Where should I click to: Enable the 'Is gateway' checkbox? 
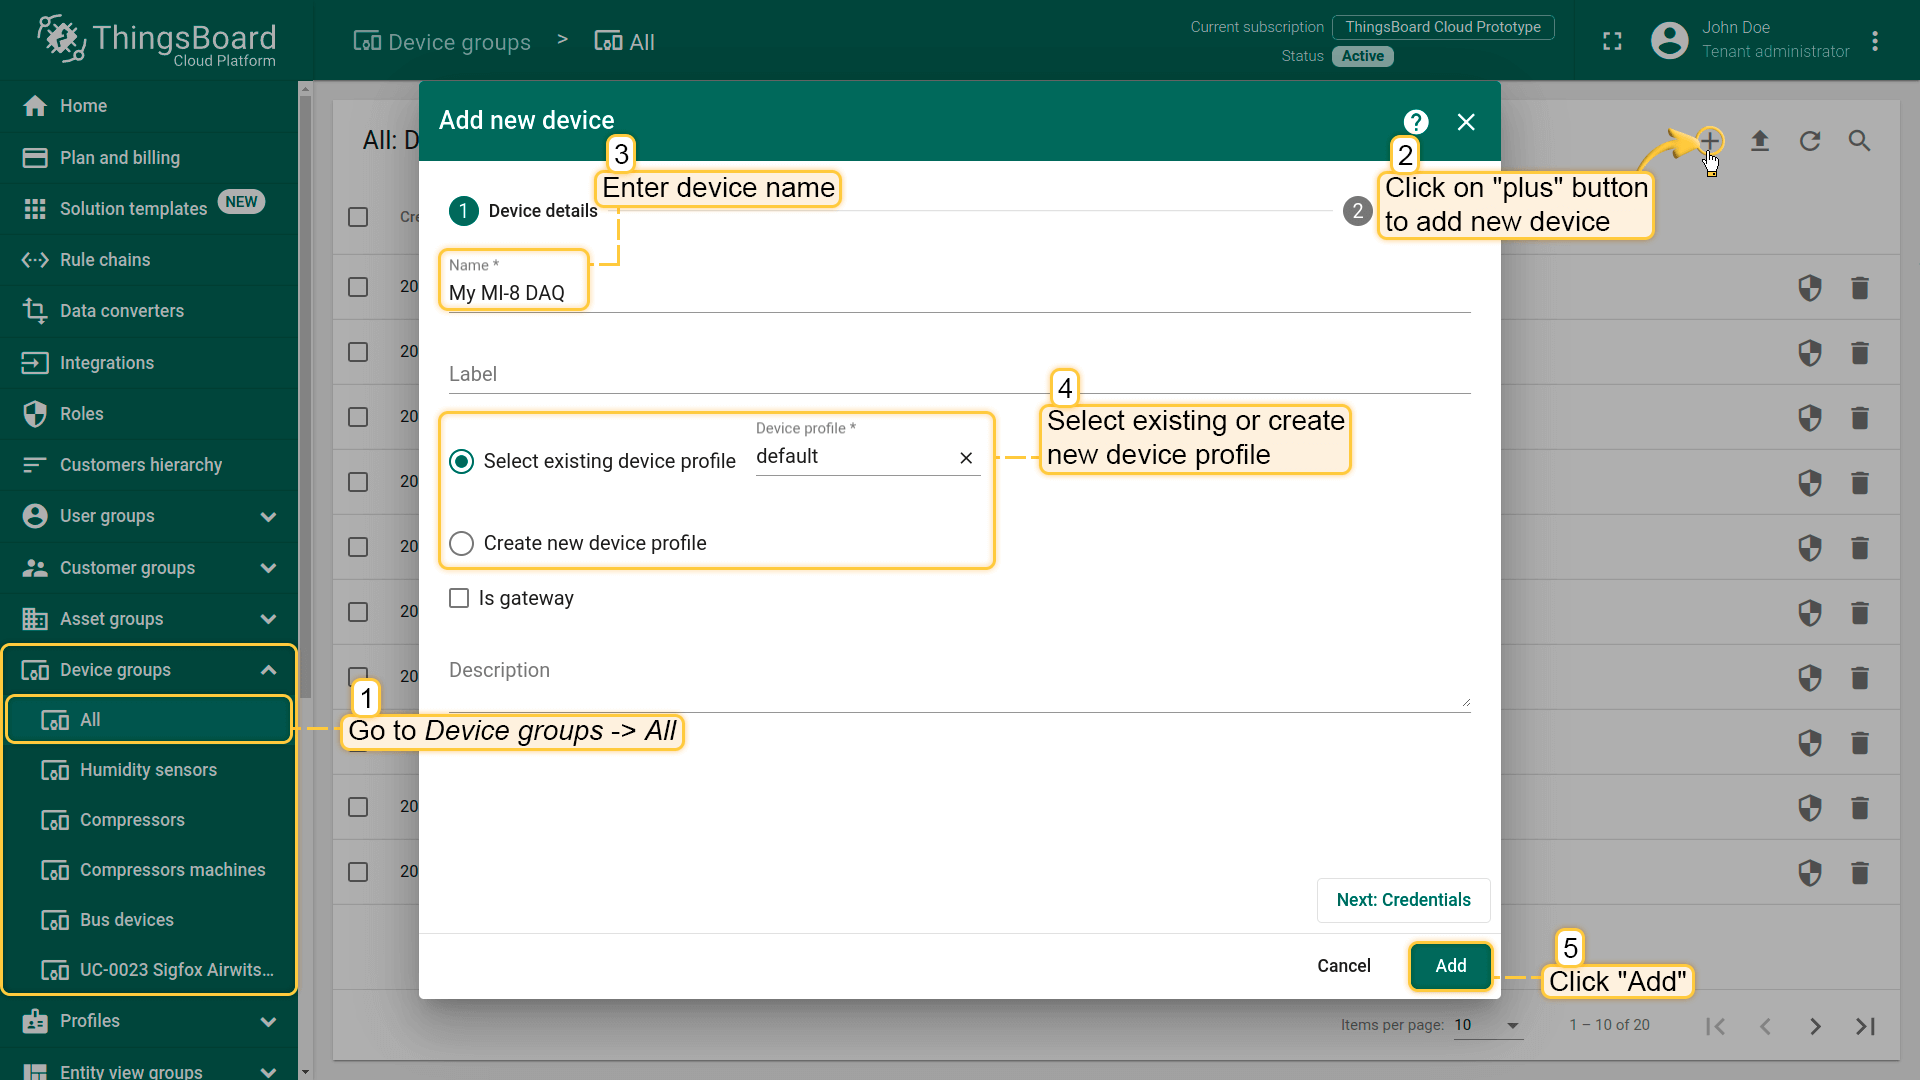pyautogui.click(x=459, y=598)
